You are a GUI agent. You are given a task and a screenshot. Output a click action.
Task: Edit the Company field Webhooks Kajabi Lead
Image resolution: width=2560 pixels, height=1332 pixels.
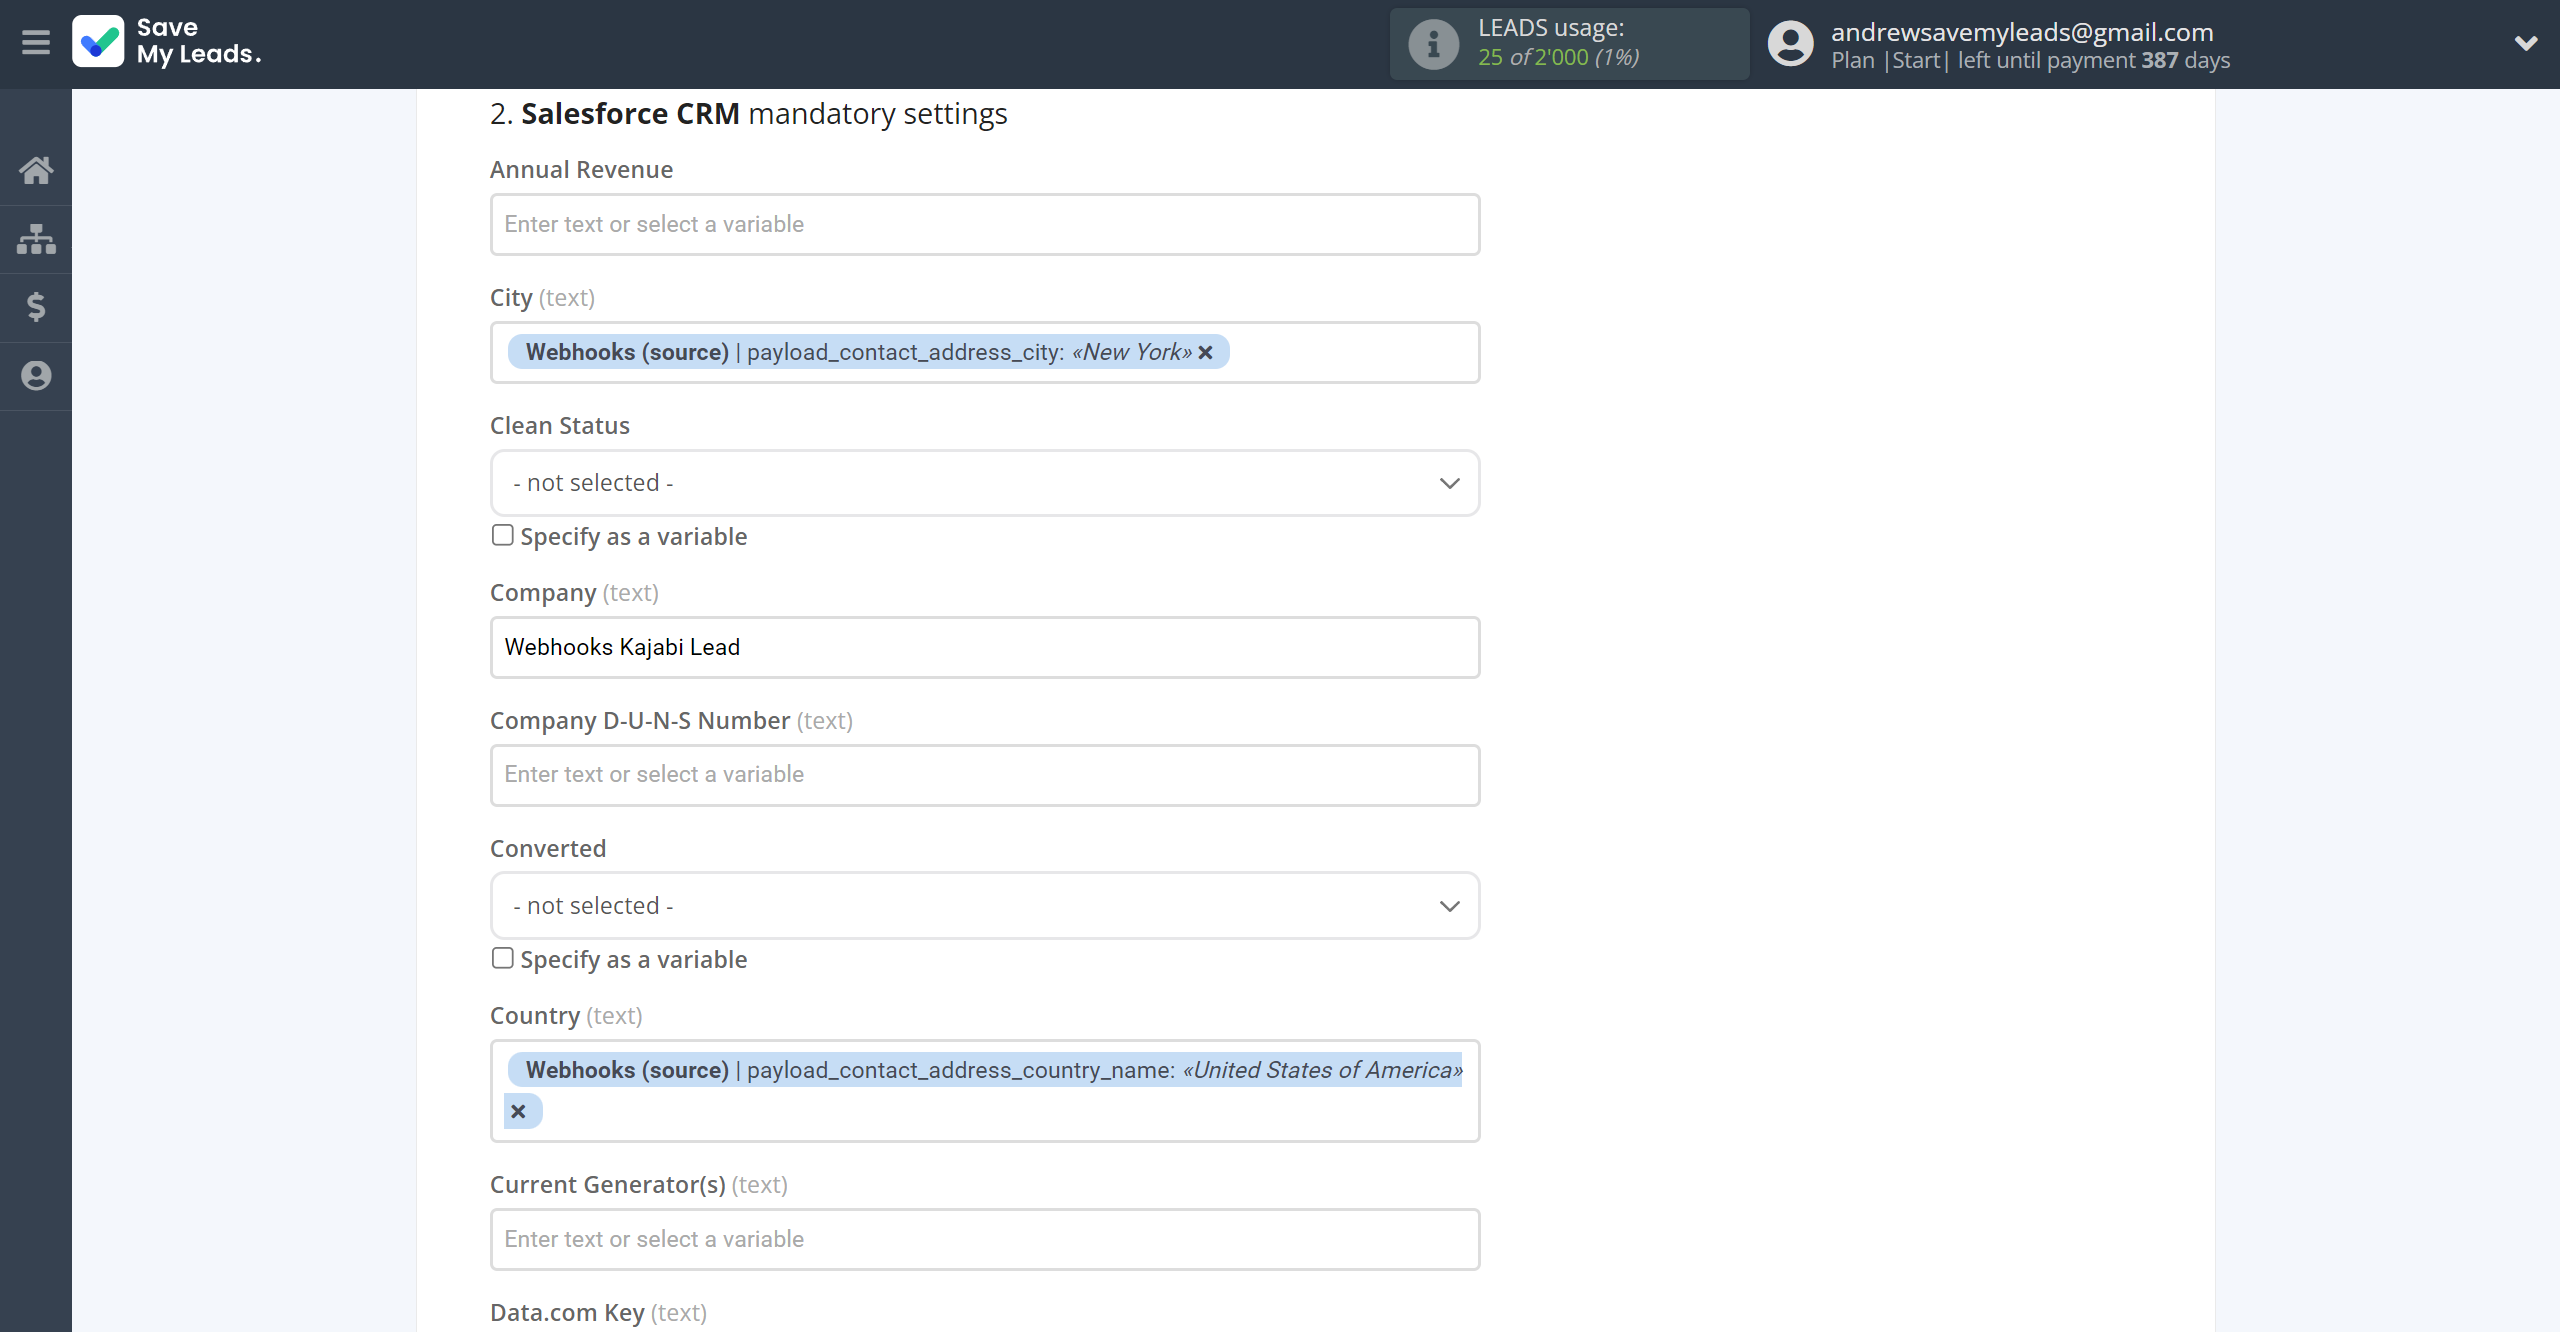(x=985, y=647)
